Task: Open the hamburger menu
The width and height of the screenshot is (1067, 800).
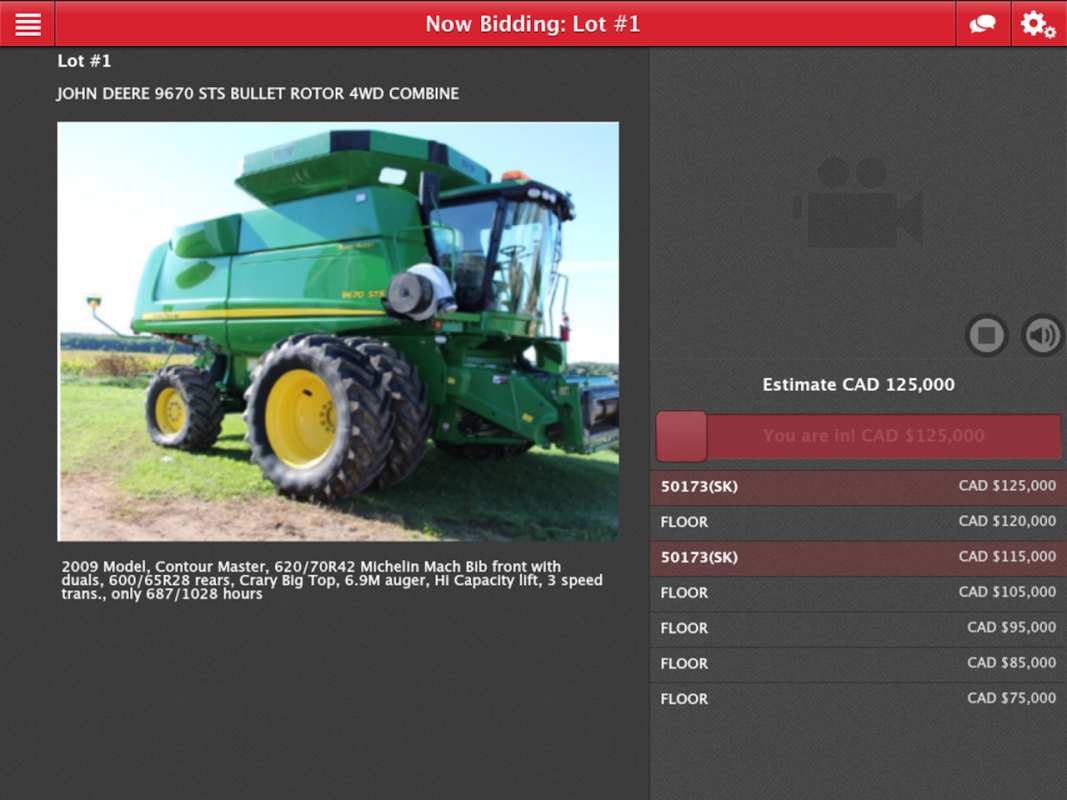Action: click(27, 24)
